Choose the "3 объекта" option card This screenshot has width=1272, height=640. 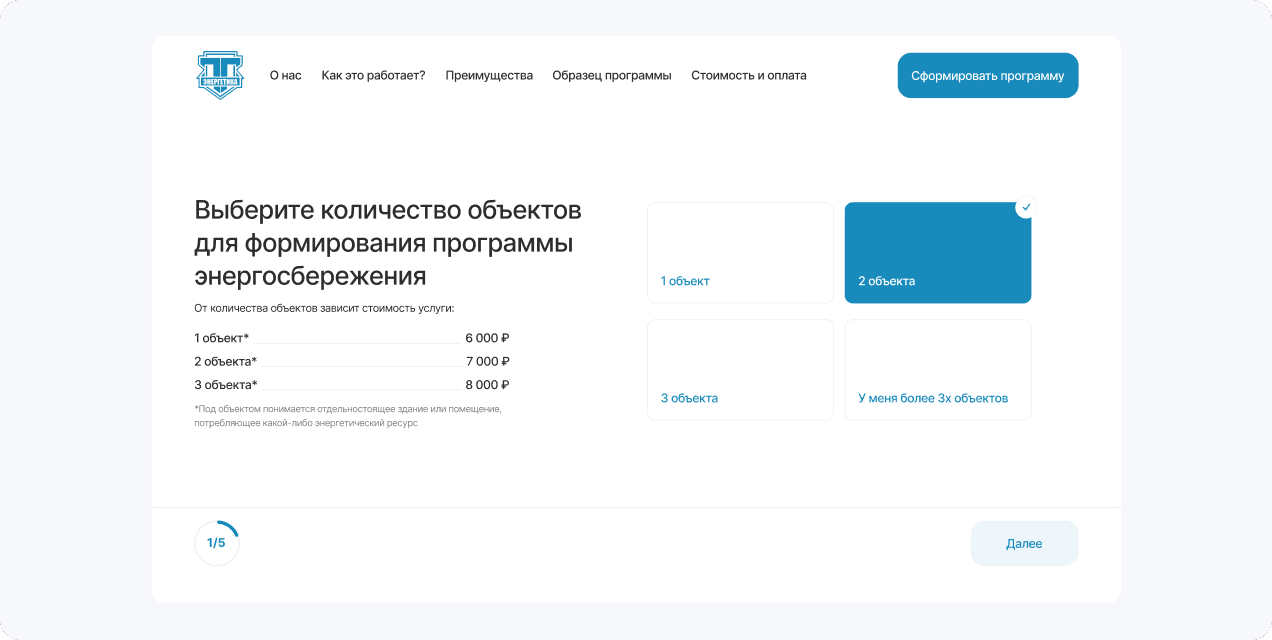[x=740, y=370]
